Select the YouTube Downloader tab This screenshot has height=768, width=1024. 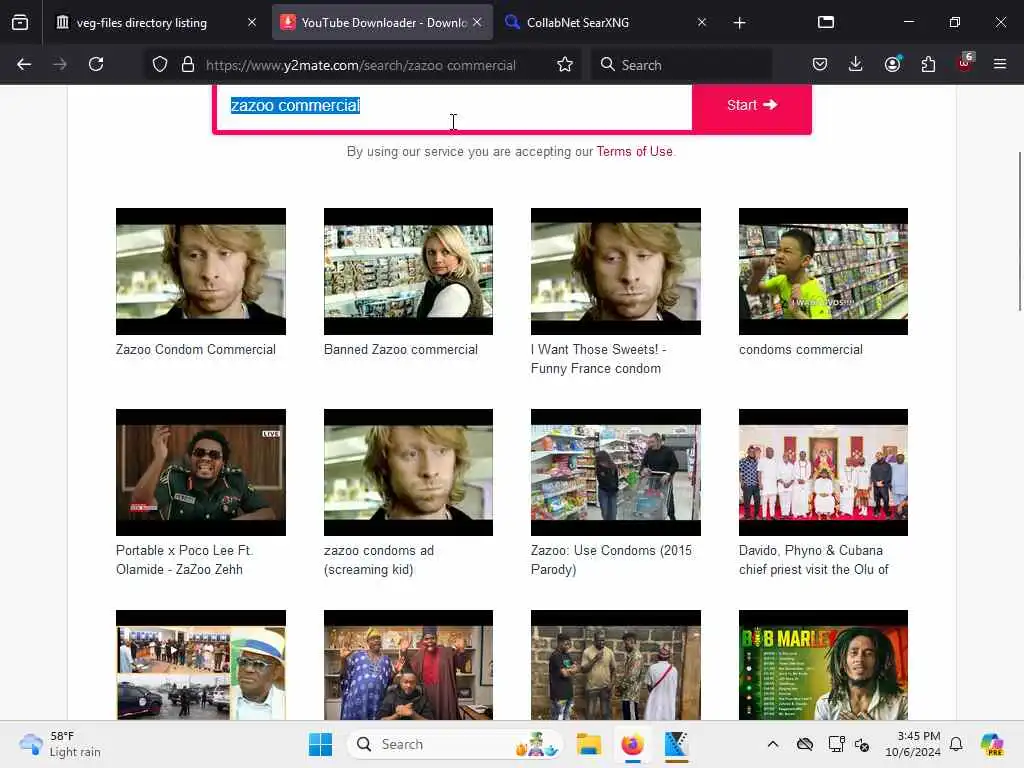tap(382, 23)
